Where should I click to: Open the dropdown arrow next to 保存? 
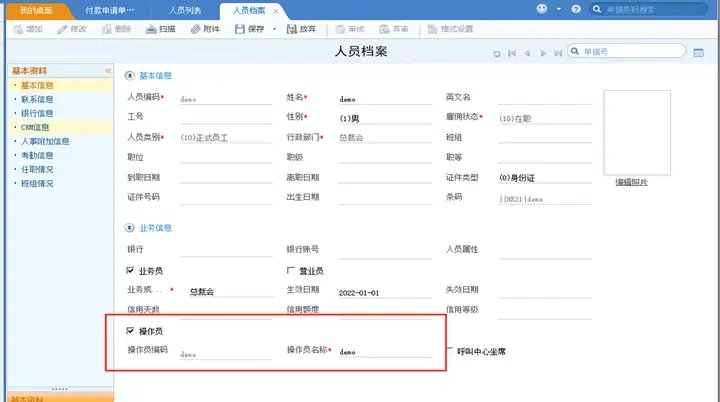(x=275, y=29)
